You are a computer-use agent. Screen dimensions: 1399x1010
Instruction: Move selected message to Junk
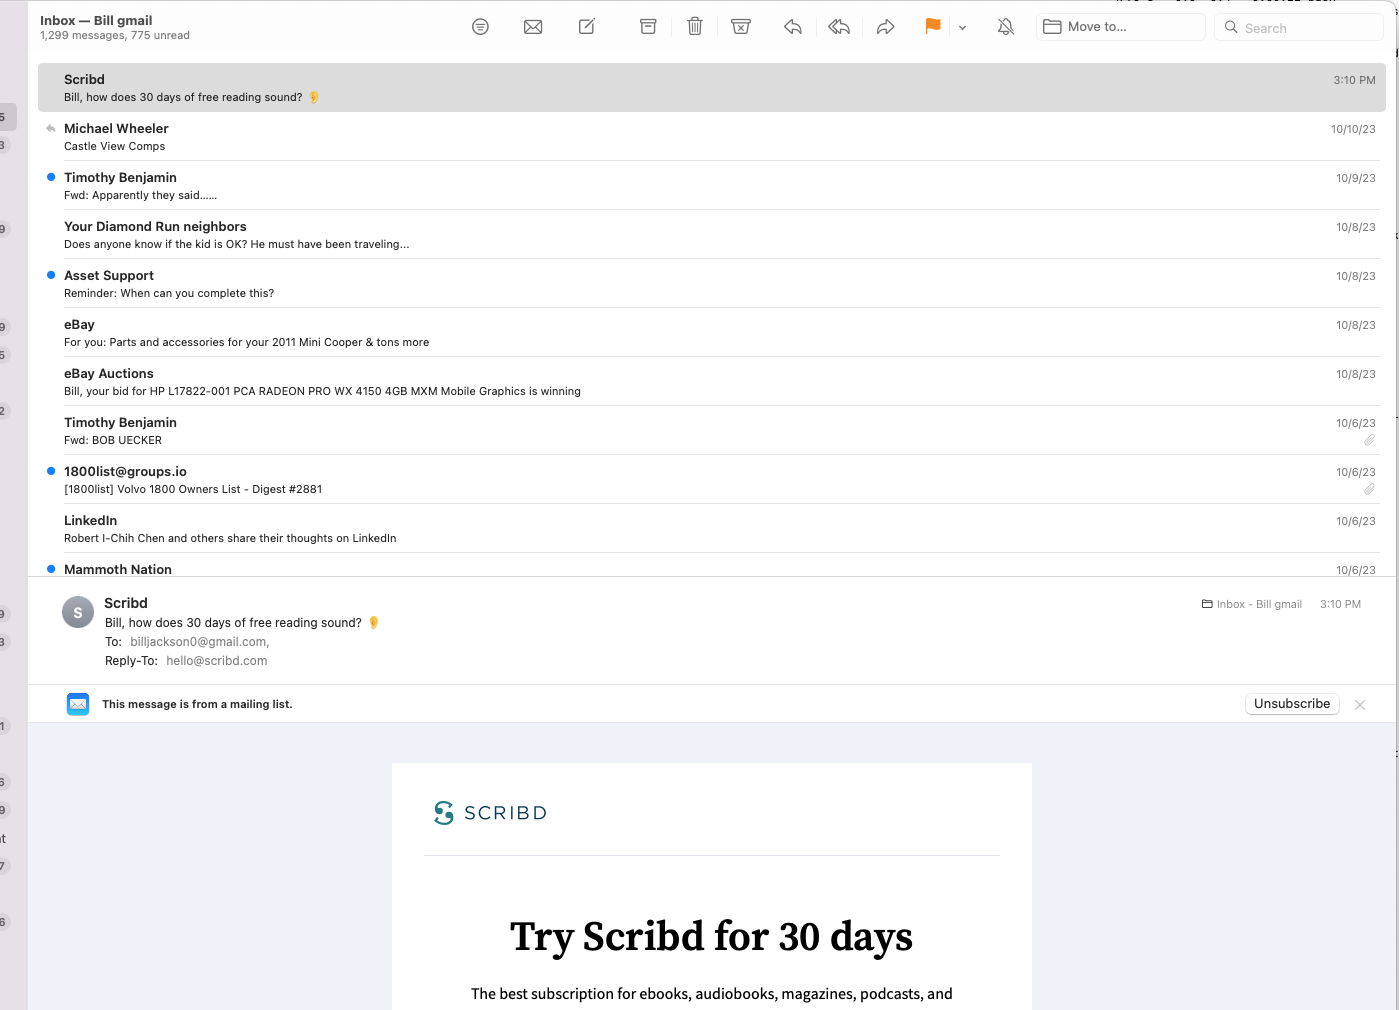pos(741,27)
